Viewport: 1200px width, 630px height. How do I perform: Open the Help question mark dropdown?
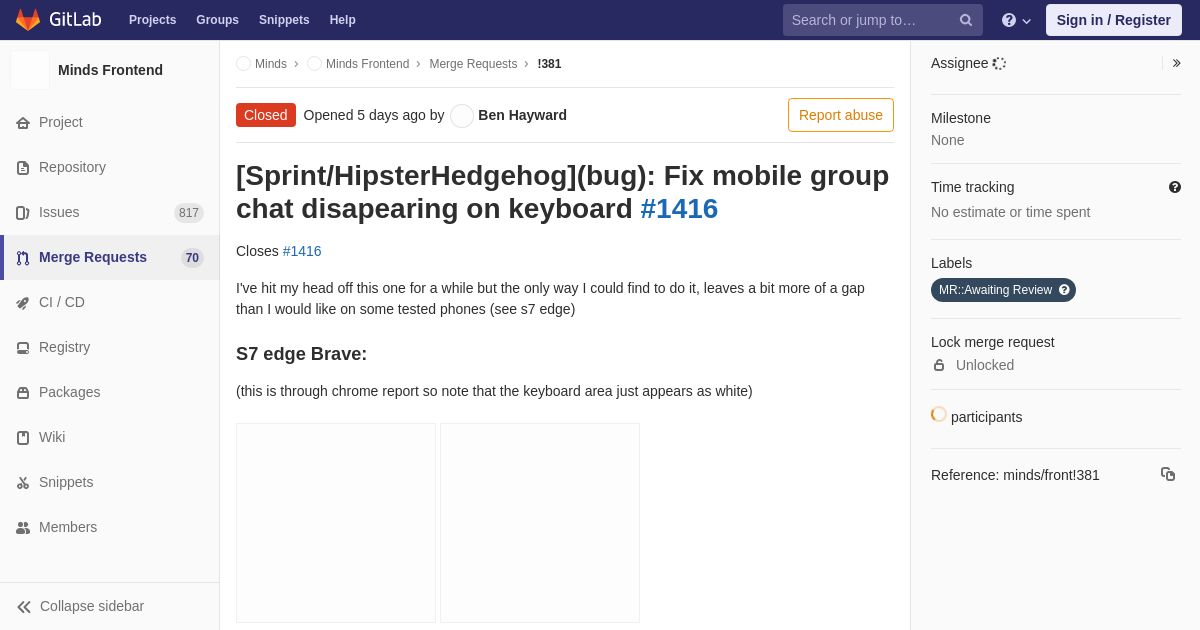(x=1016, y=20)
